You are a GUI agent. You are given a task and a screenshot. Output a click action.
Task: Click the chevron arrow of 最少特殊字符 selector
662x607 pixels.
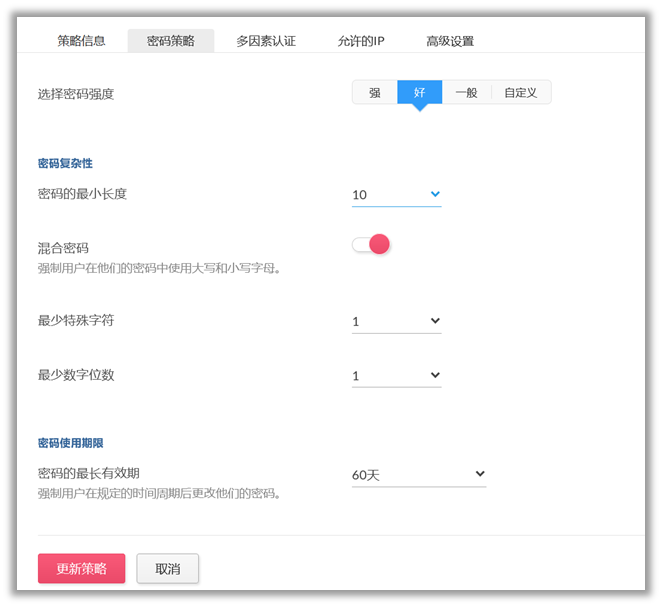pos(435,321)
